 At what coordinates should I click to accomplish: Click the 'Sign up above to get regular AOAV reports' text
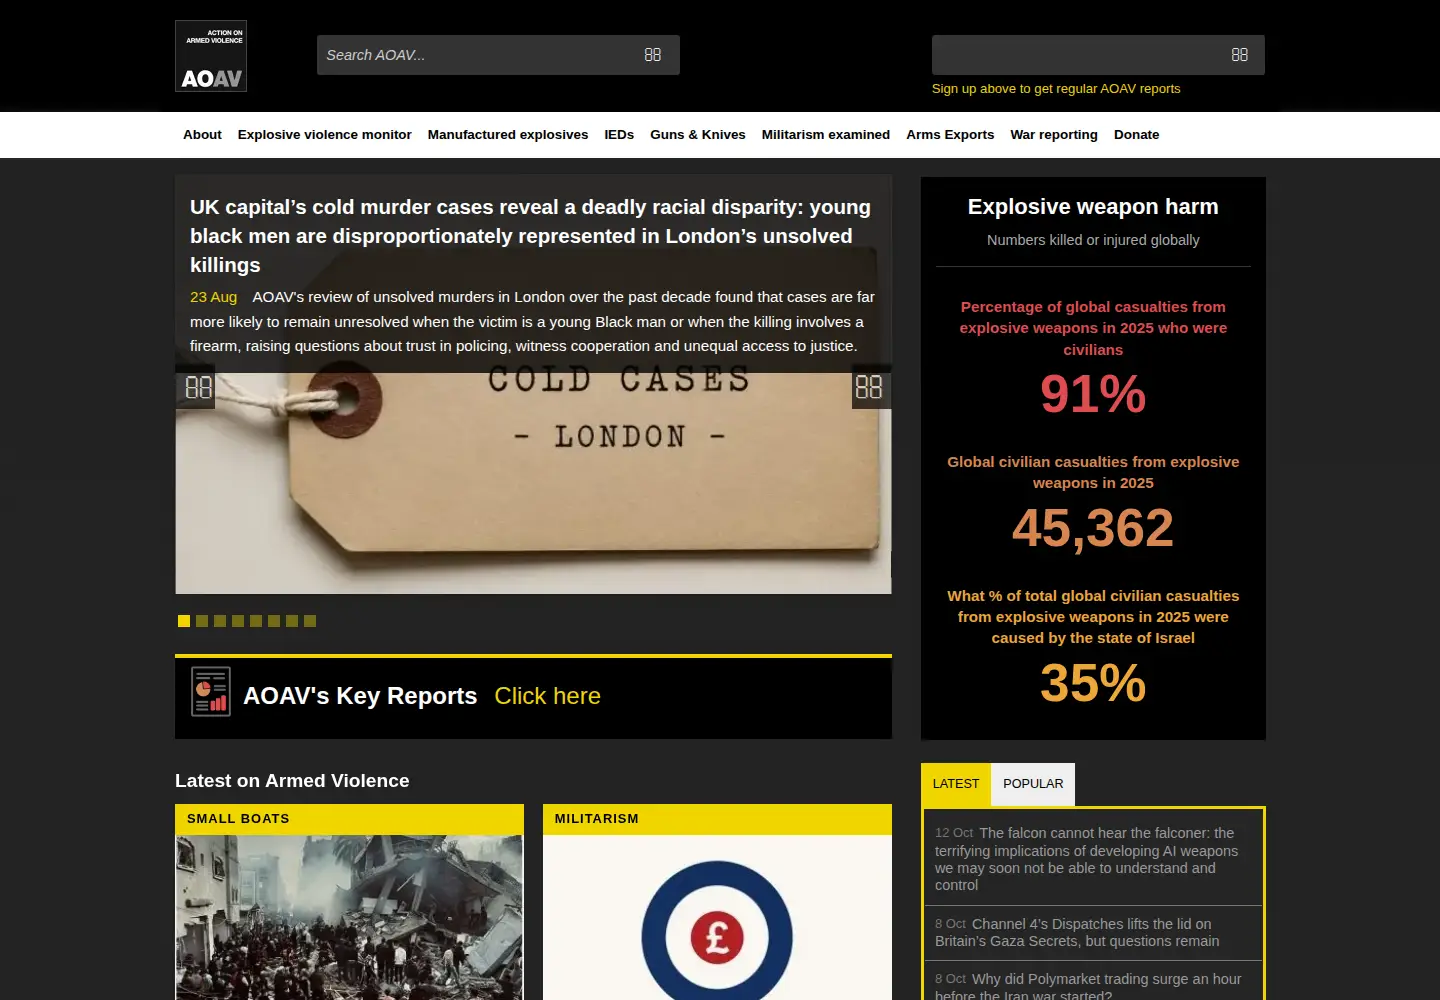1056,89
